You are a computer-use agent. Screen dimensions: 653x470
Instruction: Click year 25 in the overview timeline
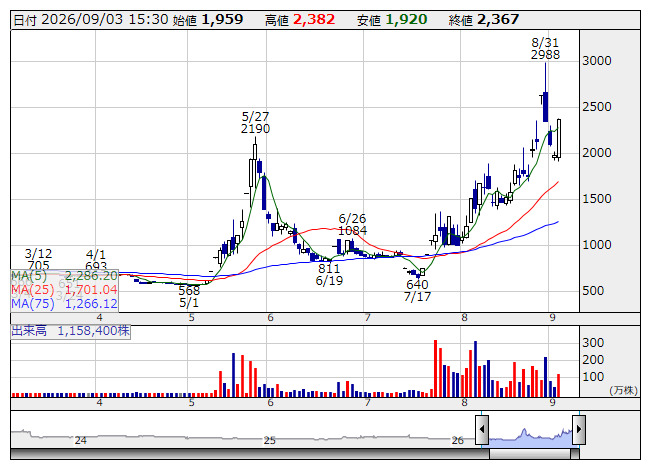(270, 440)
